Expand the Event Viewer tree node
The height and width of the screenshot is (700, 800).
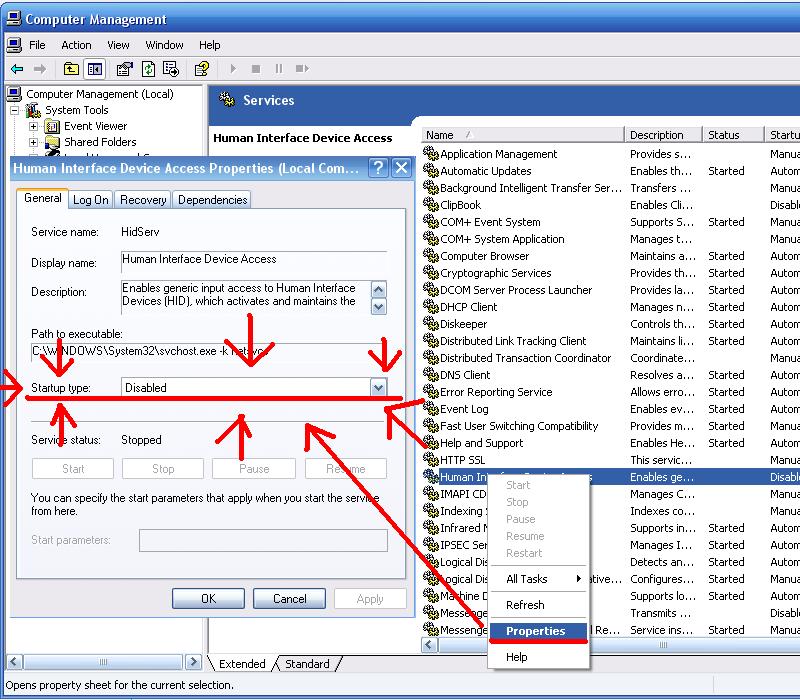(x=33, y=126)
